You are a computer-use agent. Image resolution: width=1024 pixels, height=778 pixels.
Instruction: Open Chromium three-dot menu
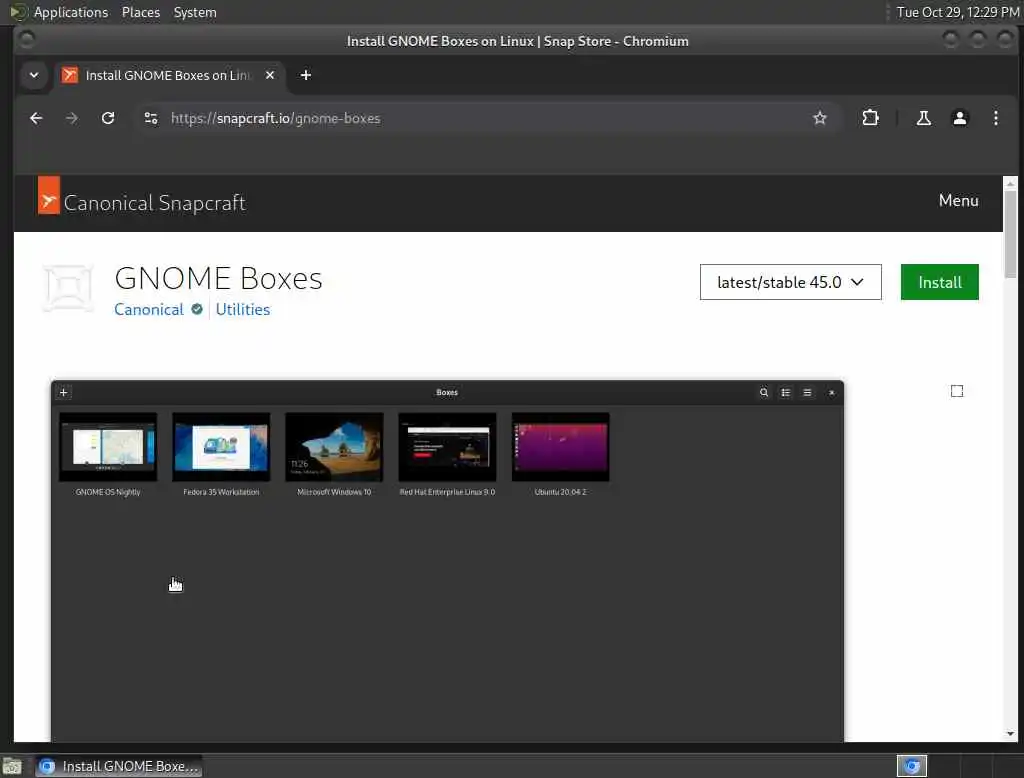click(x=995, y=118)
